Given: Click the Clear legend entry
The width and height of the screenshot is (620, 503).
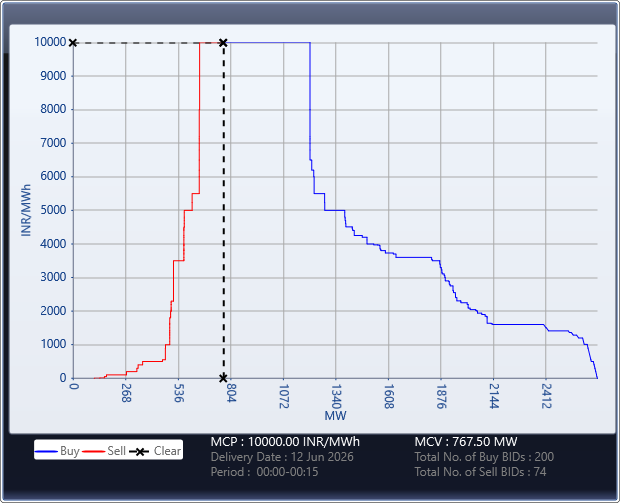Looking at the screenshot, I should (x=155, y=451).
